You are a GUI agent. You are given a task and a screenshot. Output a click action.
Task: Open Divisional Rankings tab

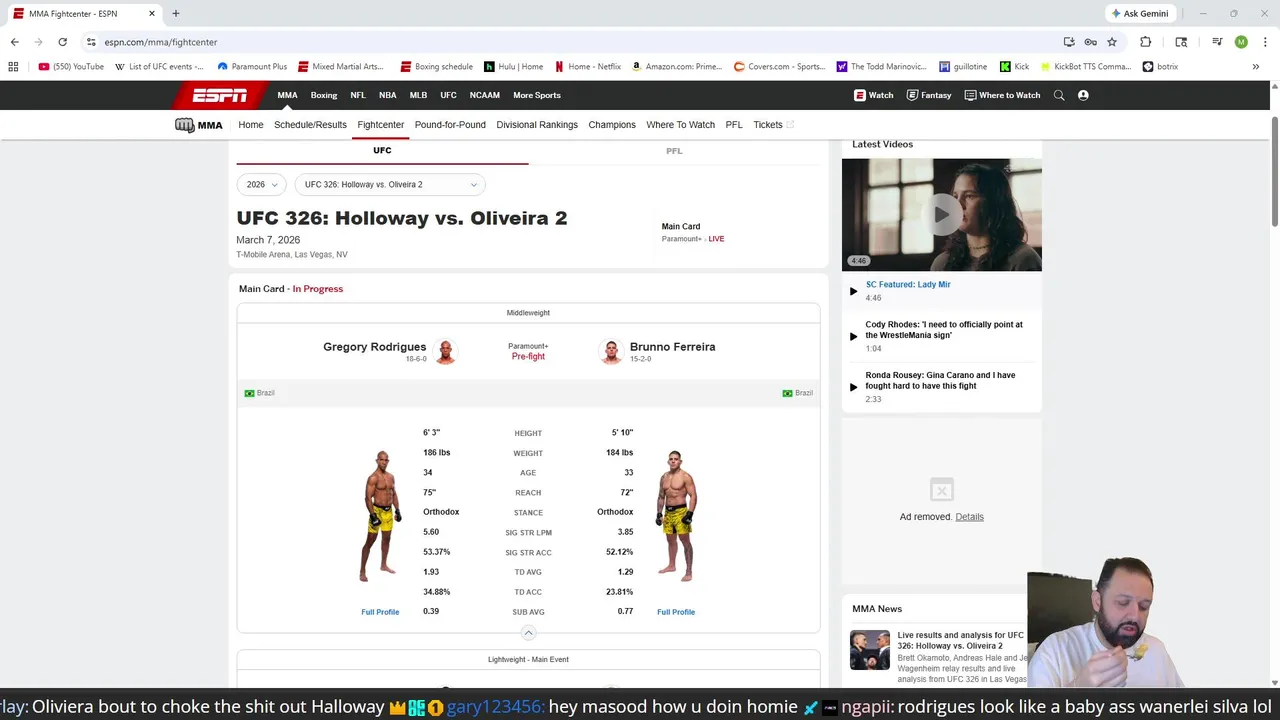[537, 125]
